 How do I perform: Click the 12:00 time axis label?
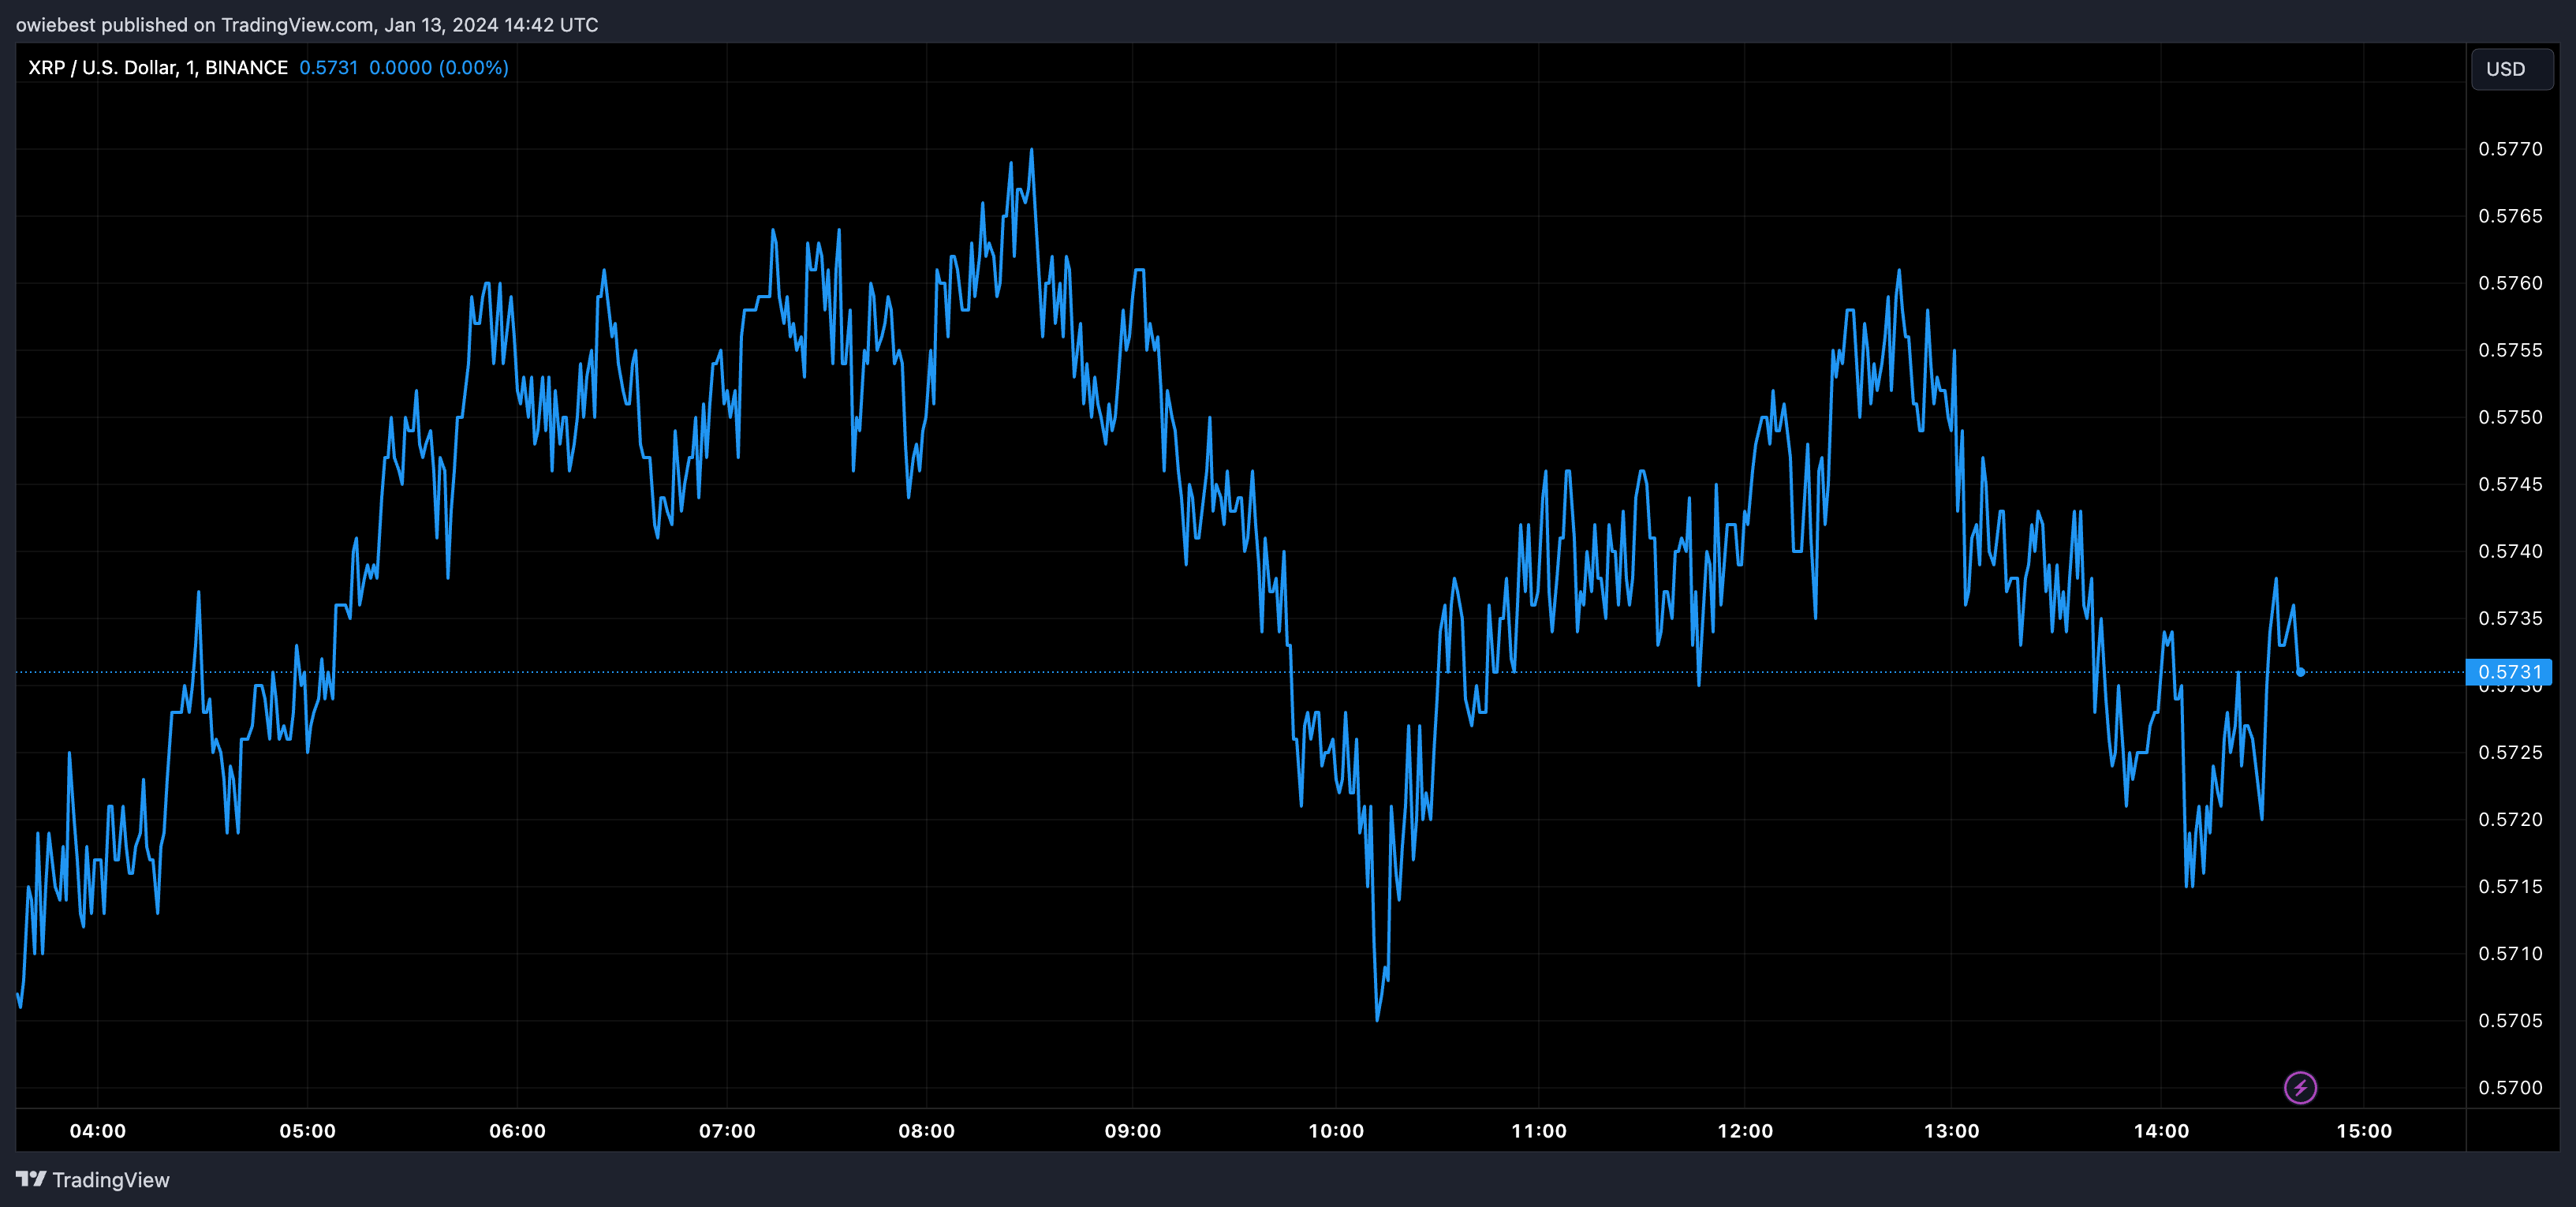click(x=1745, y=1131)
